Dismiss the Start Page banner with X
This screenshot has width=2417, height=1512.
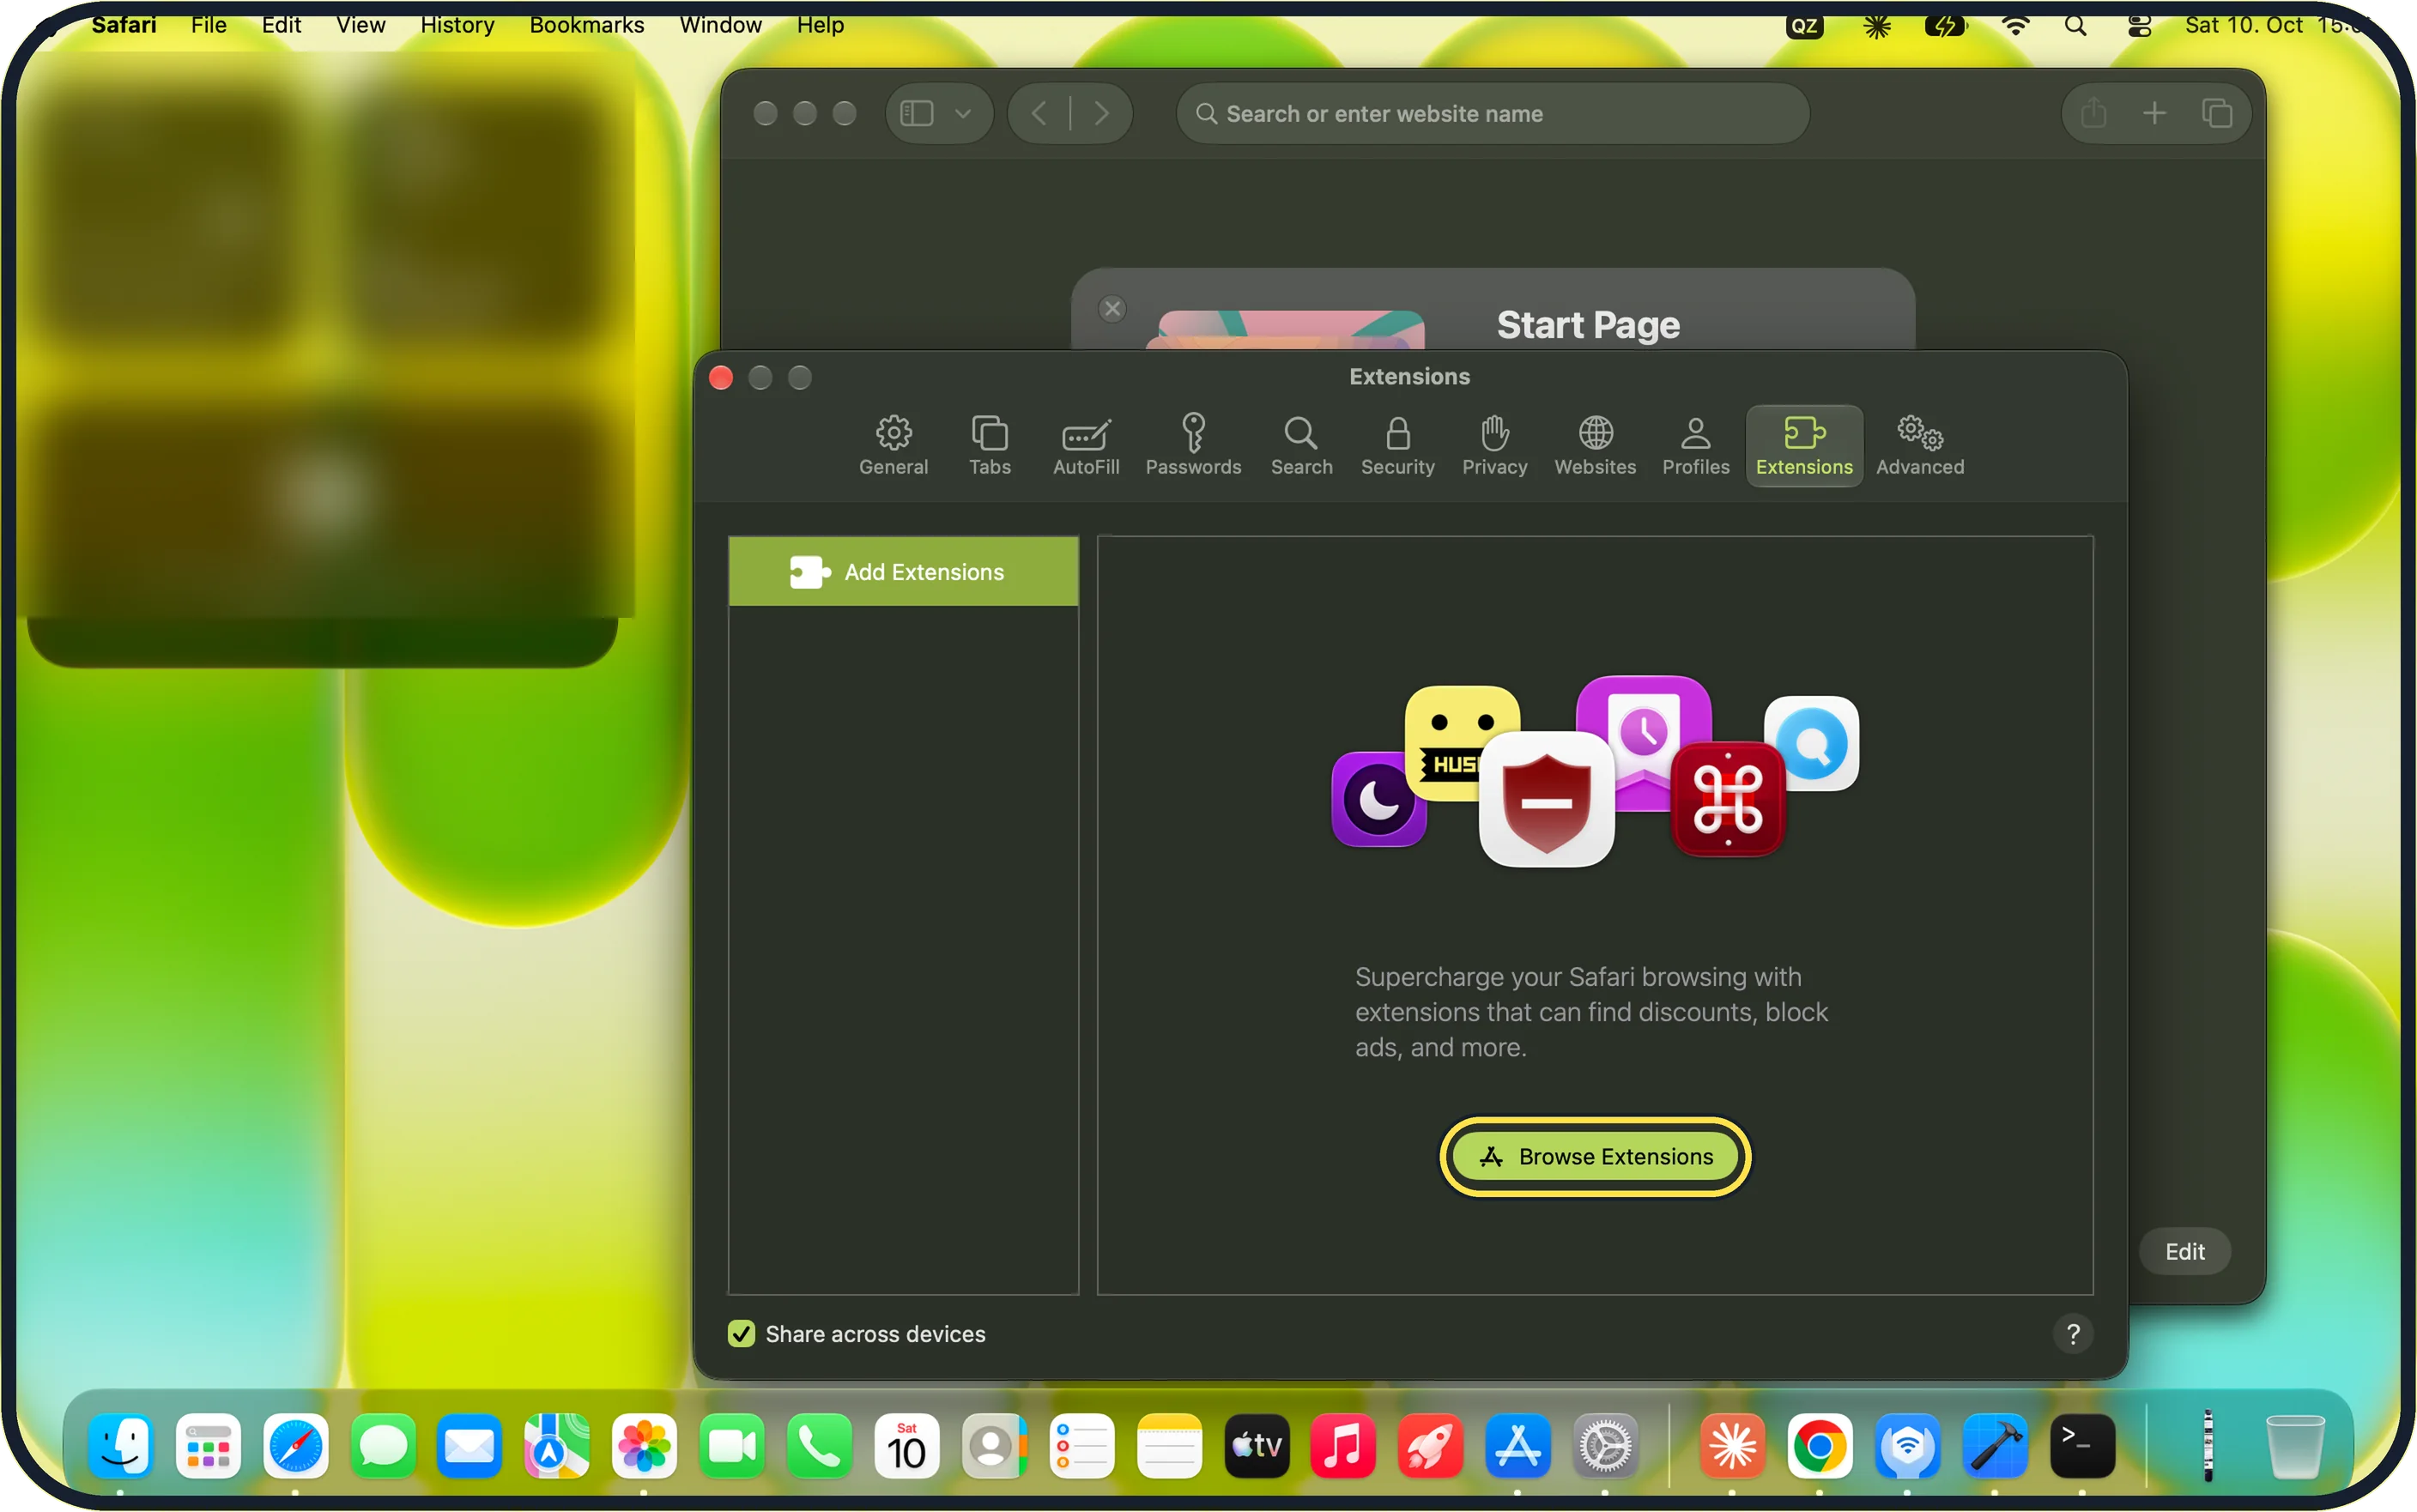1112,308
